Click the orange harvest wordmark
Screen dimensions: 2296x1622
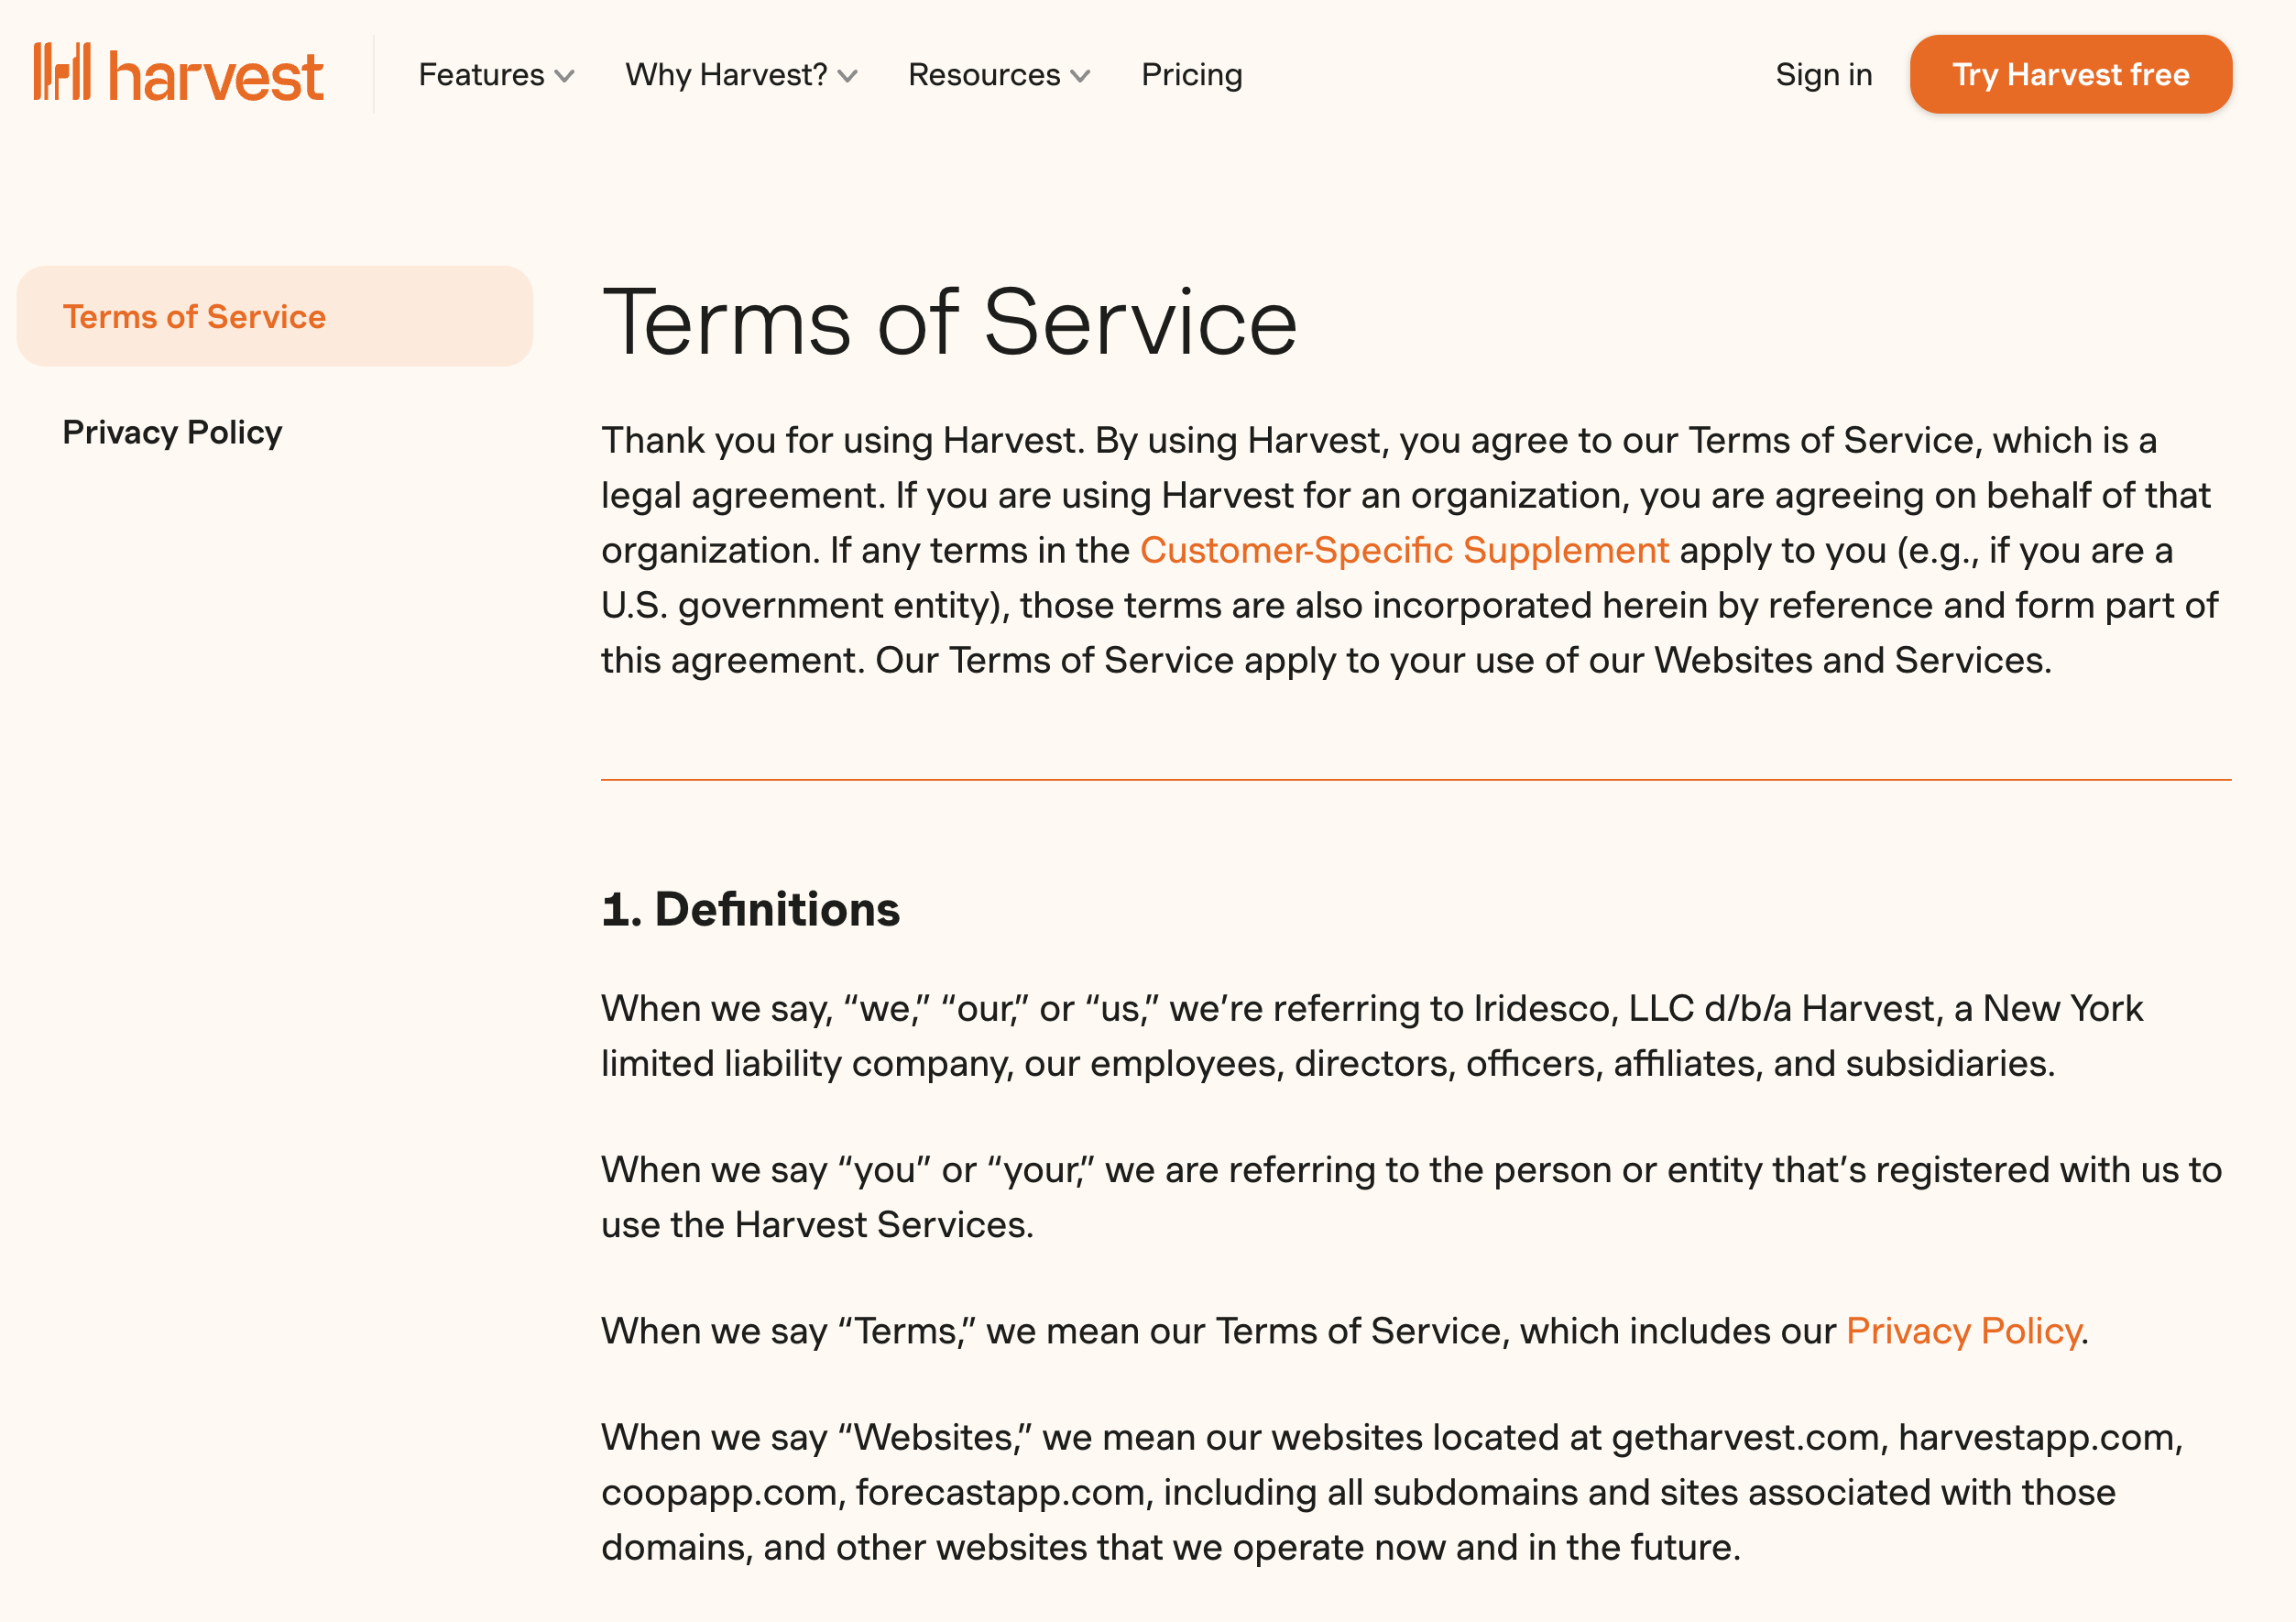(215, 76)
